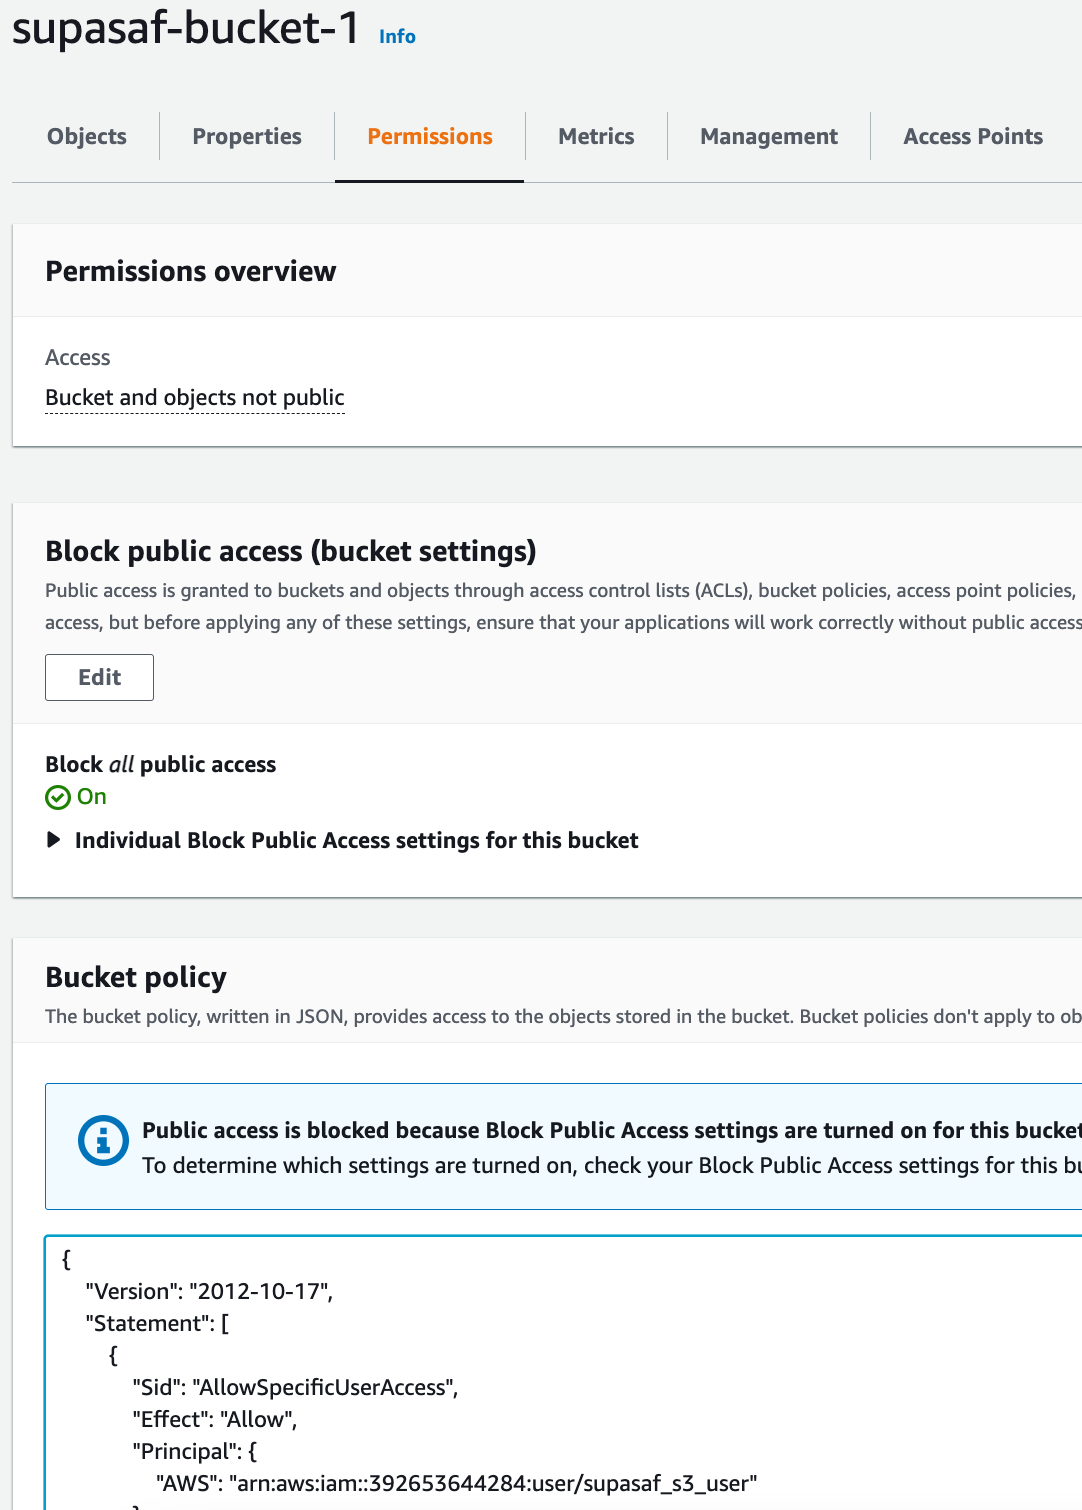Go to the Metrics tab

[596, 136]
